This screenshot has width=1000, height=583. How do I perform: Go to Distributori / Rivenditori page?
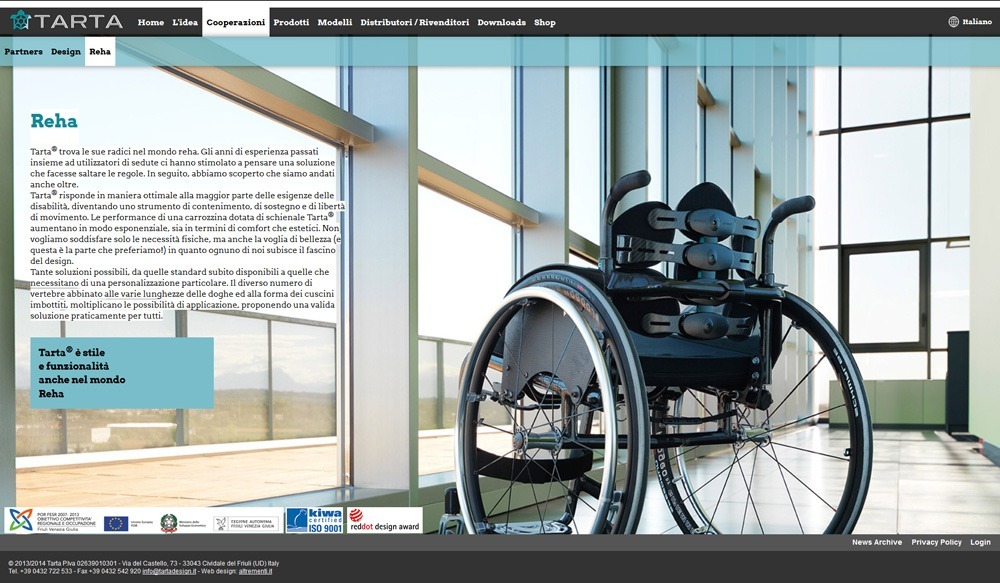(415, 22)
